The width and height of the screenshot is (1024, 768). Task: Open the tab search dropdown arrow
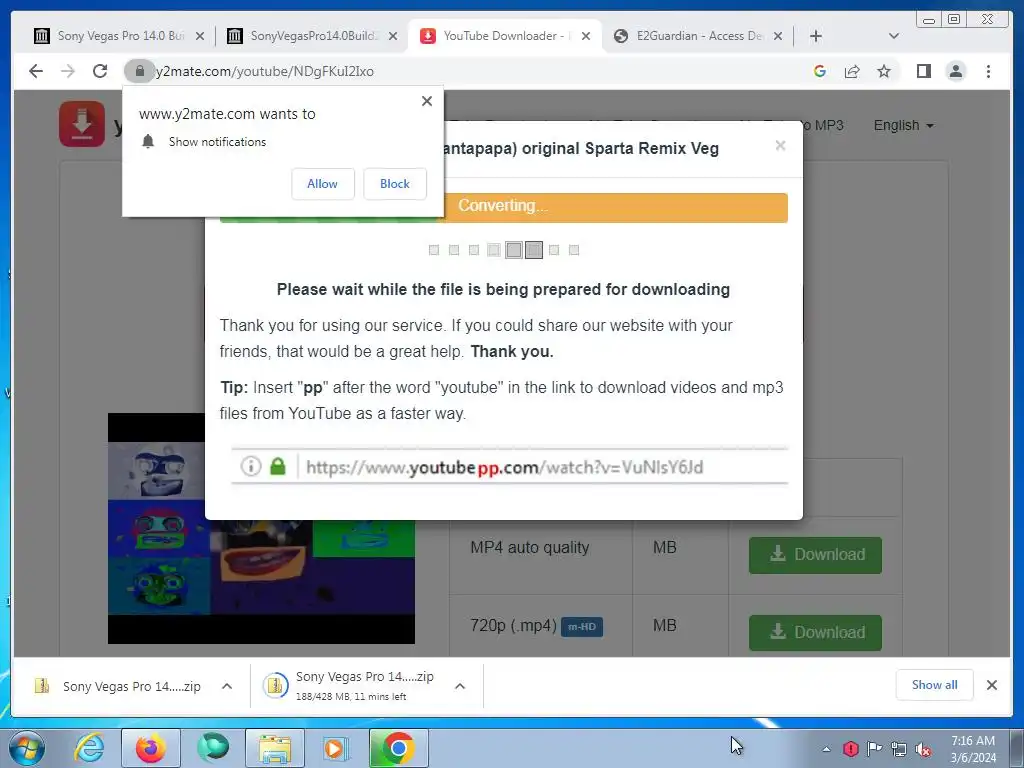[x=894, y=36]
